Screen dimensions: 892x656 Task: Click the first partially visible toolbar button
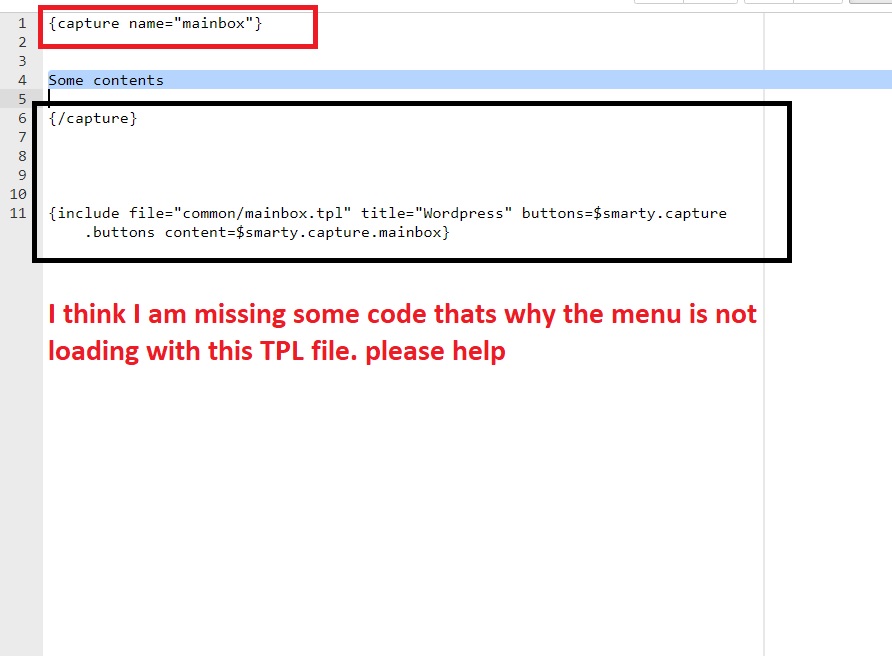pos(659,3)
